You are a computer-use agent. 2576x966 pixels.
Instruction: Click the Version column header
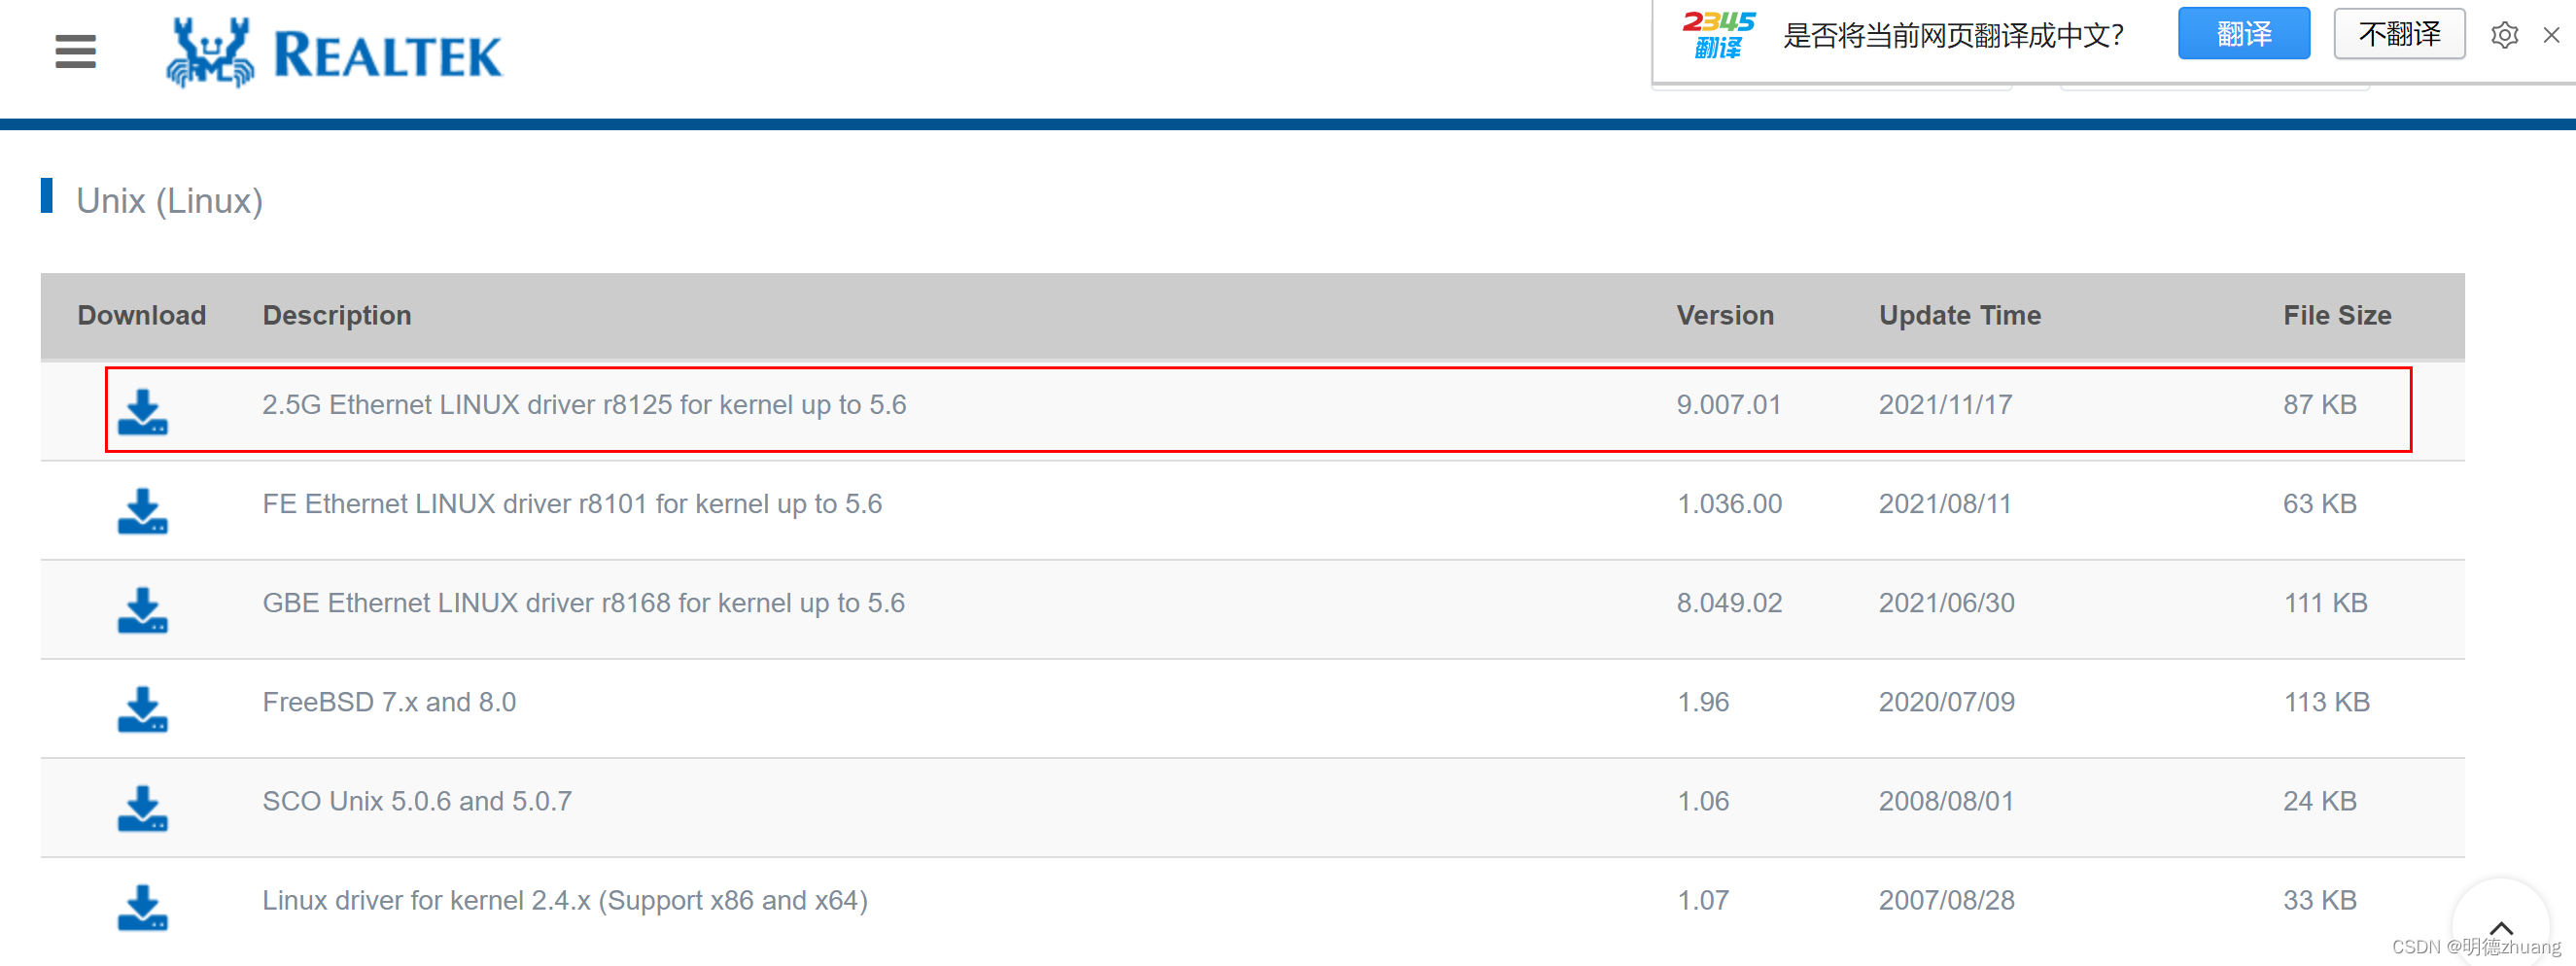pos(1725,315)
